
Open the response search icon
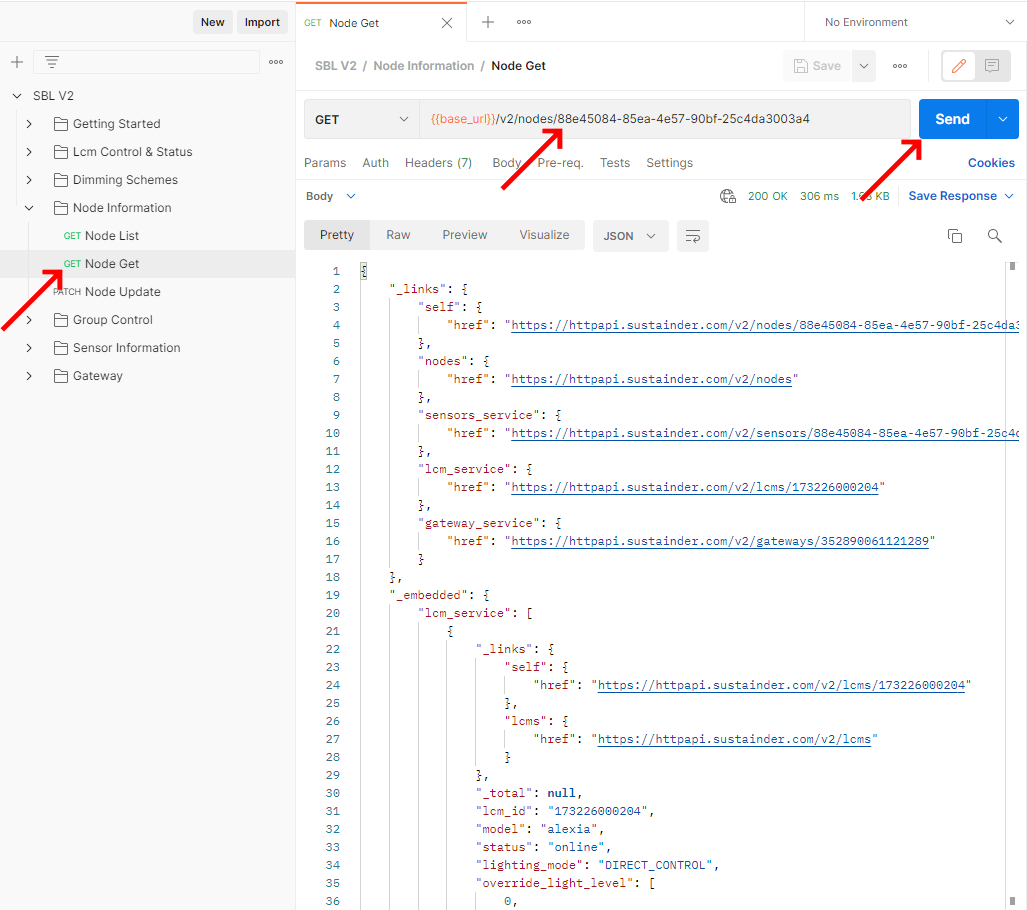click(x=994, y=235)
